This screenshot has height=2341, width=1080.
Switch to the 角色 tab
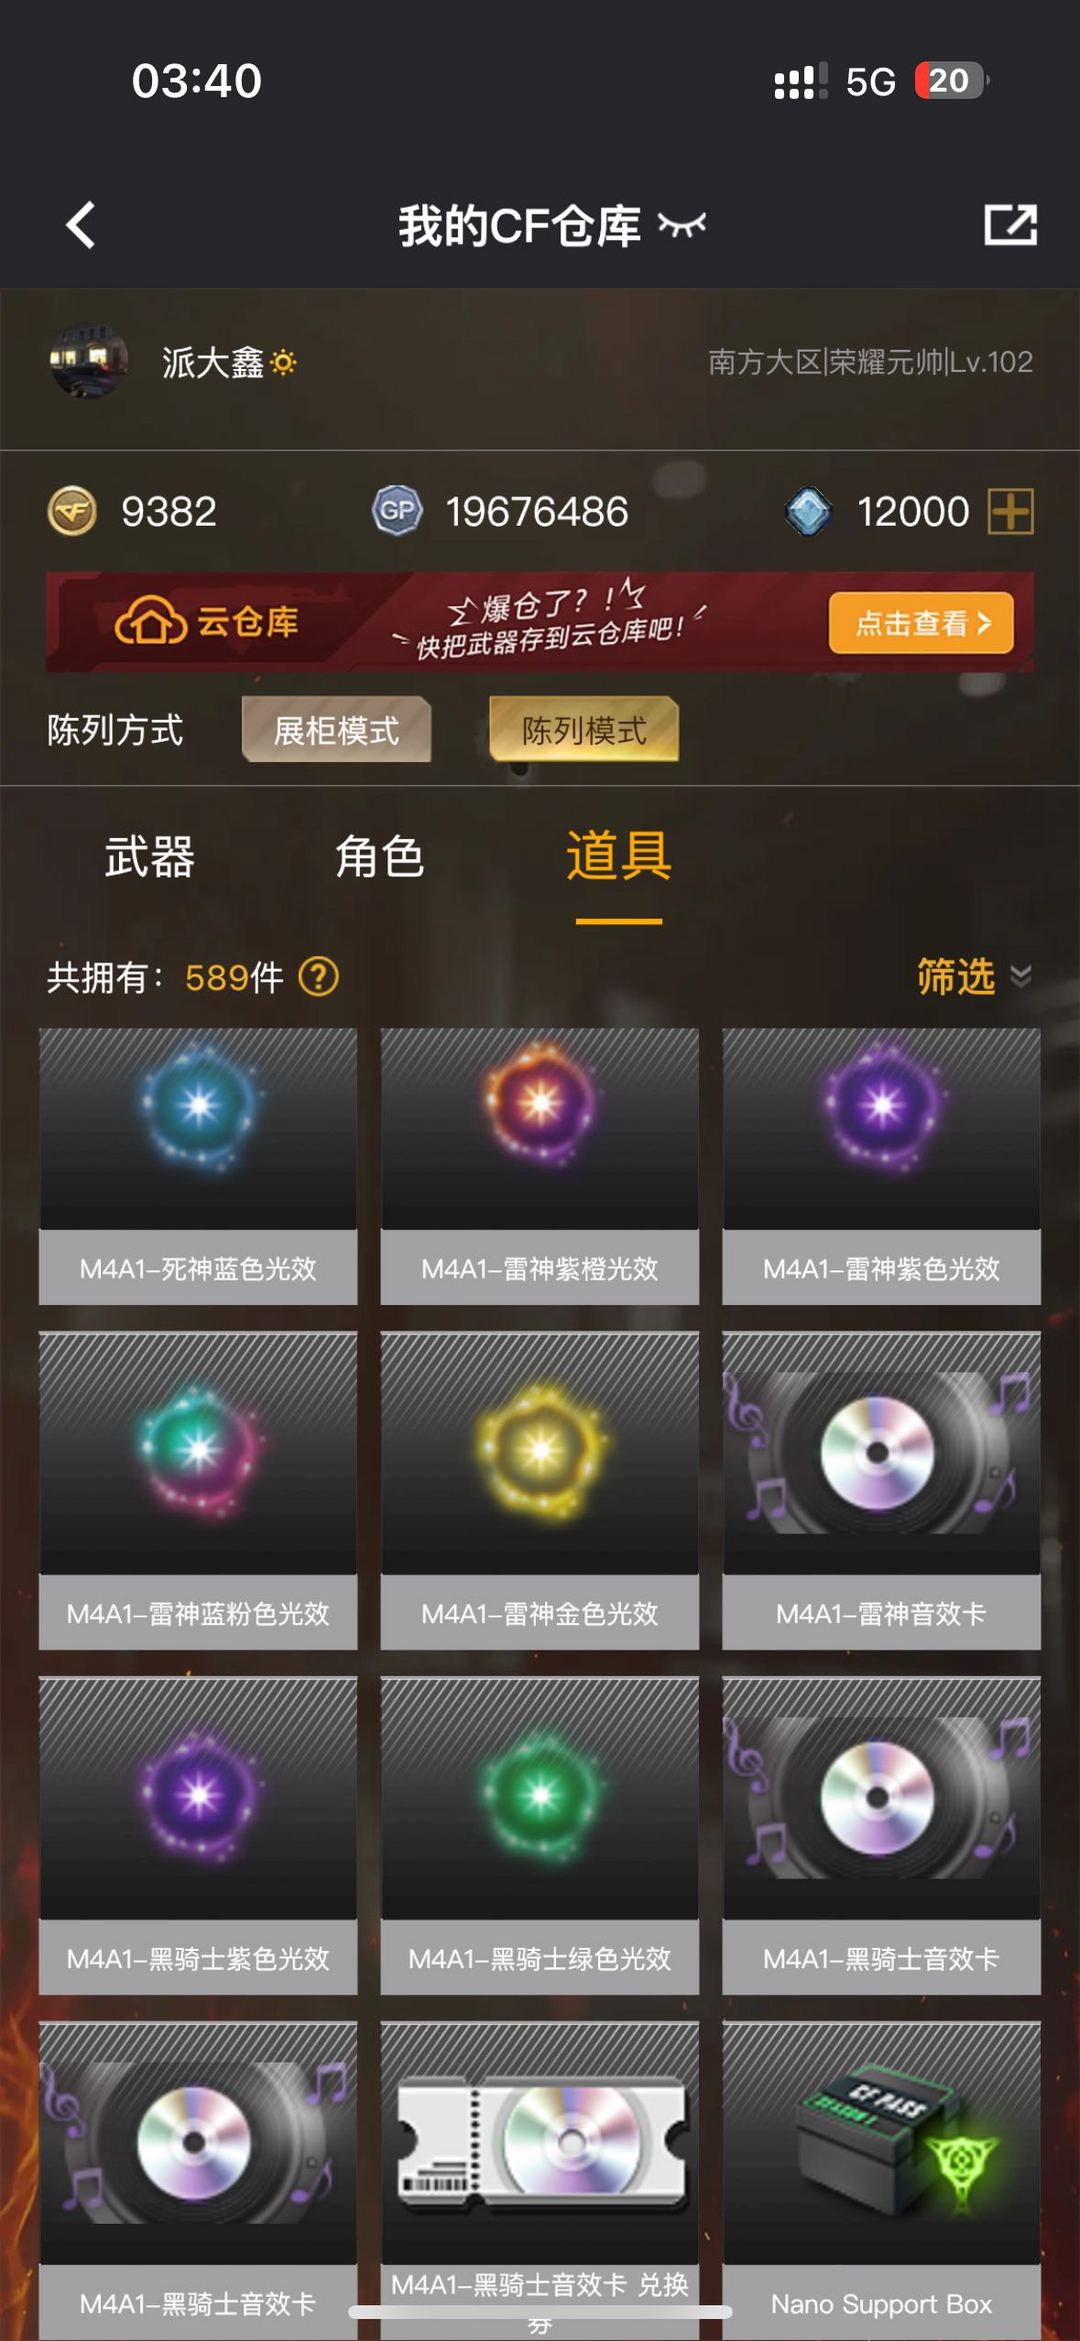[379, 857]
